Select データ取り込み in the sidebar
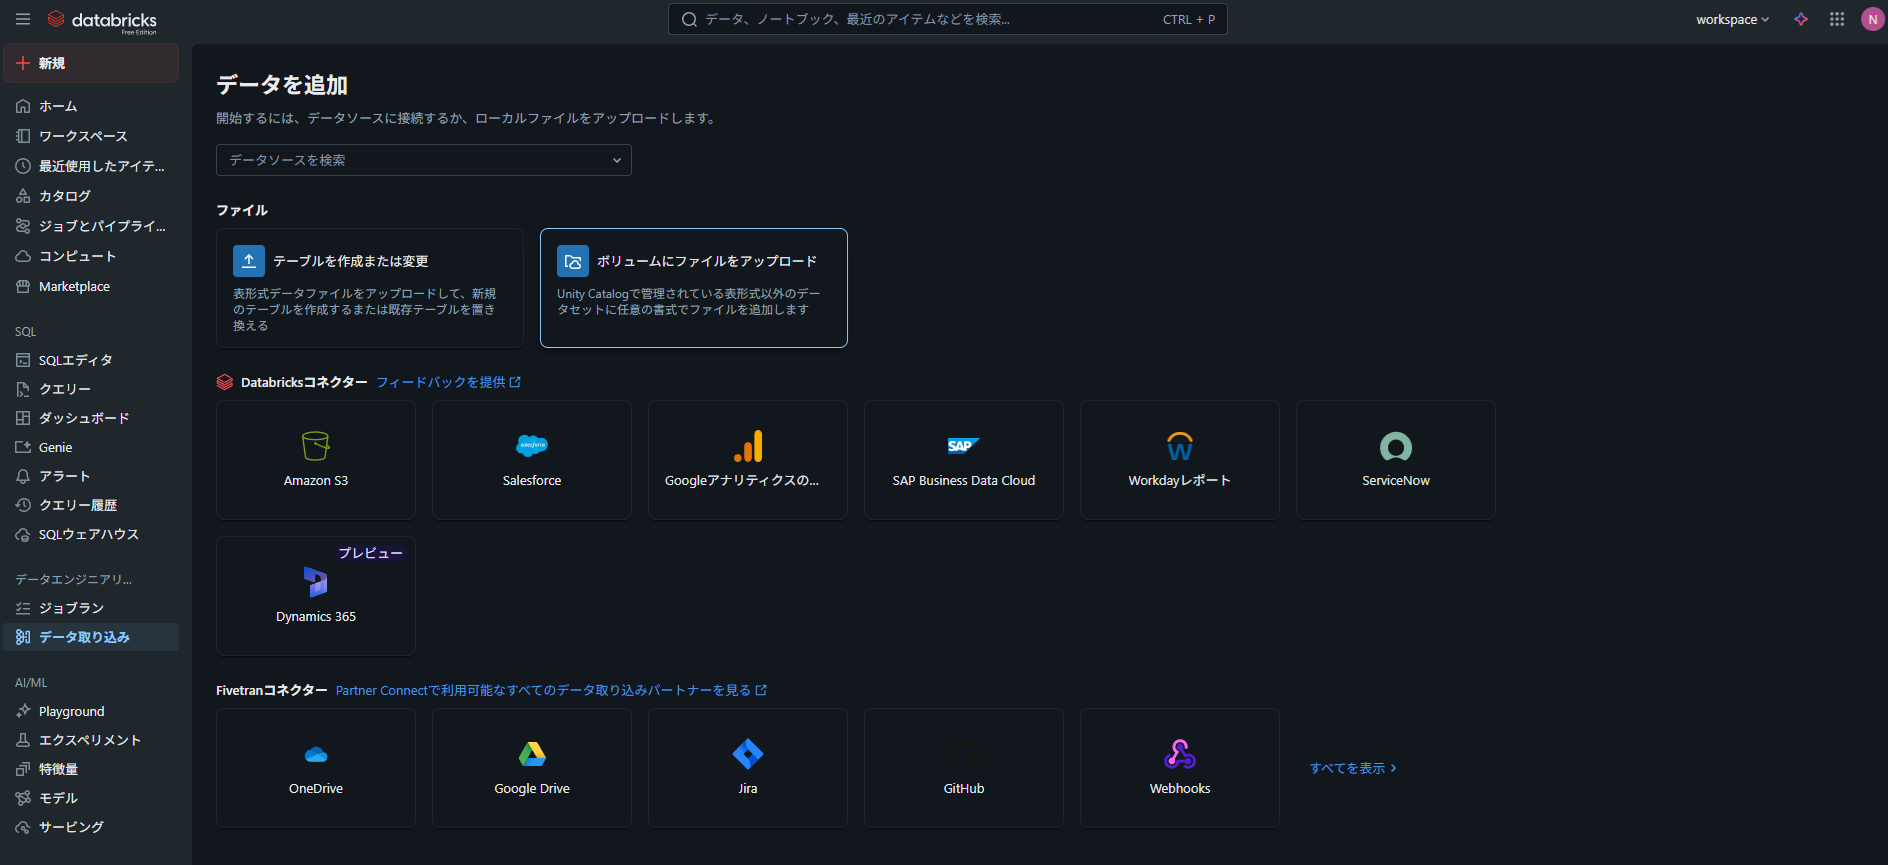Viewport: 1888px width, 865px height. click(91, 637)
